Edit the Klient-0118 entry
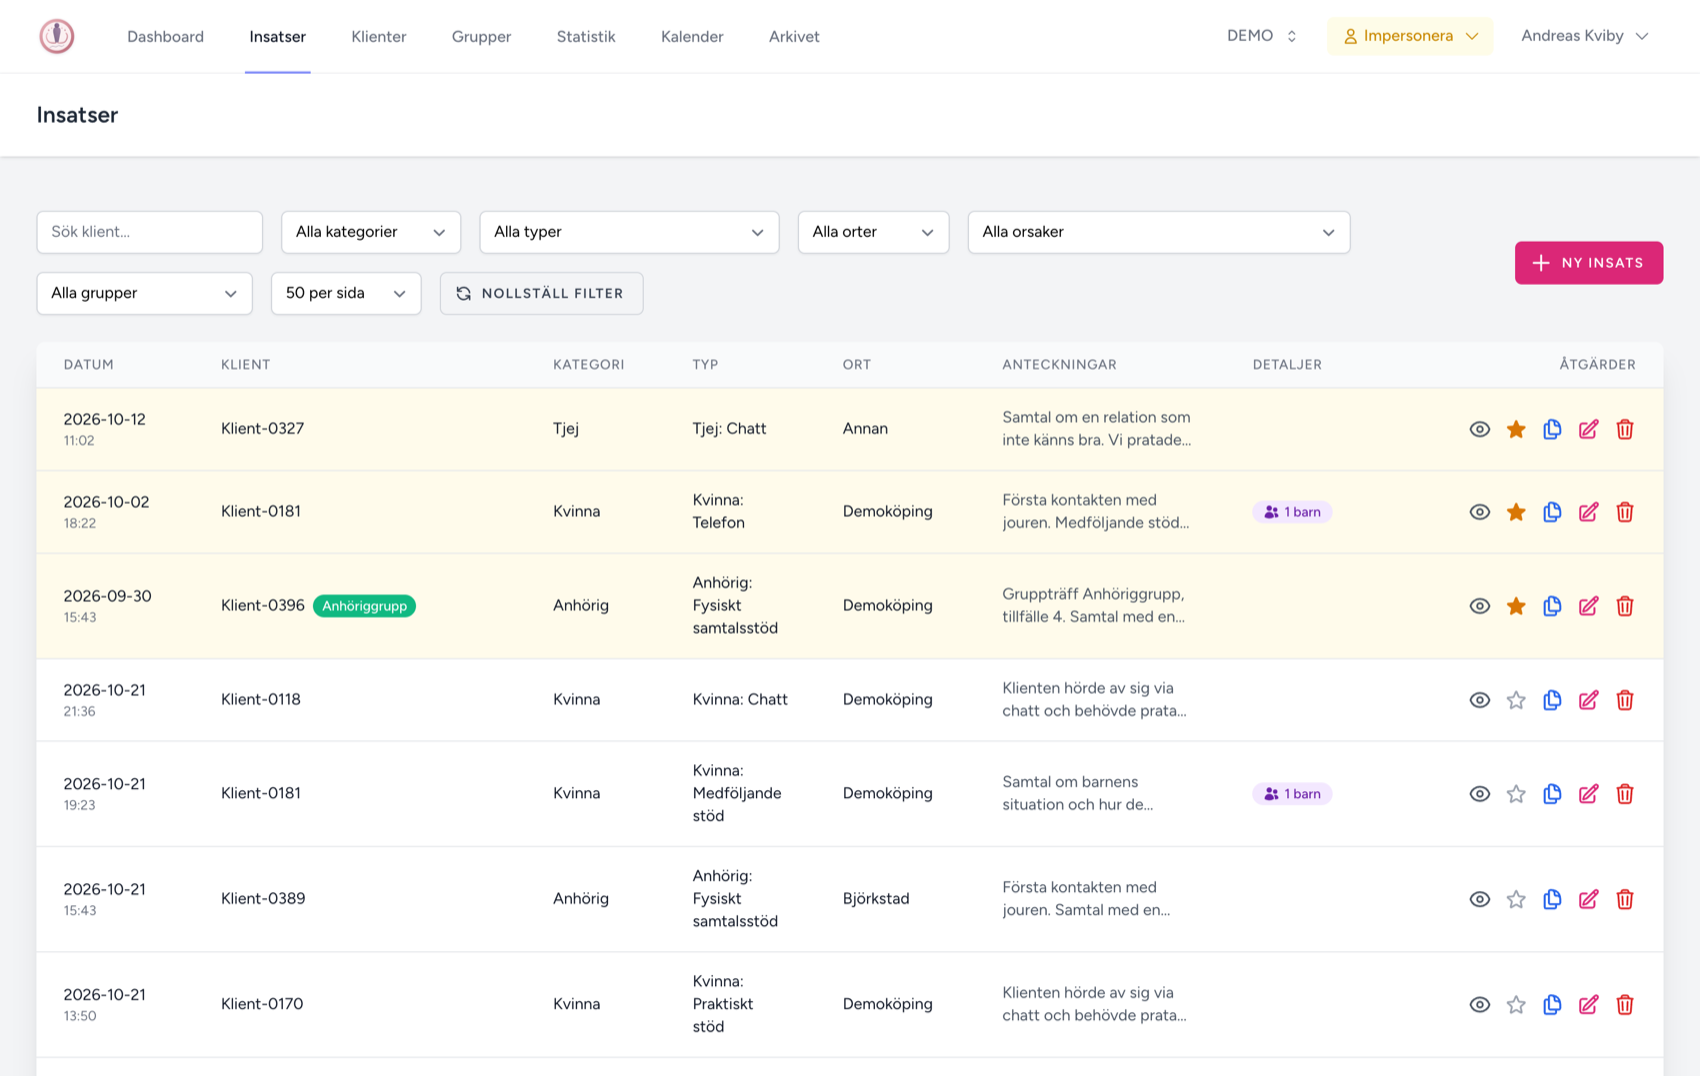The width and height of the screenshot is (1700, 1076). (x=1588, y=700)
